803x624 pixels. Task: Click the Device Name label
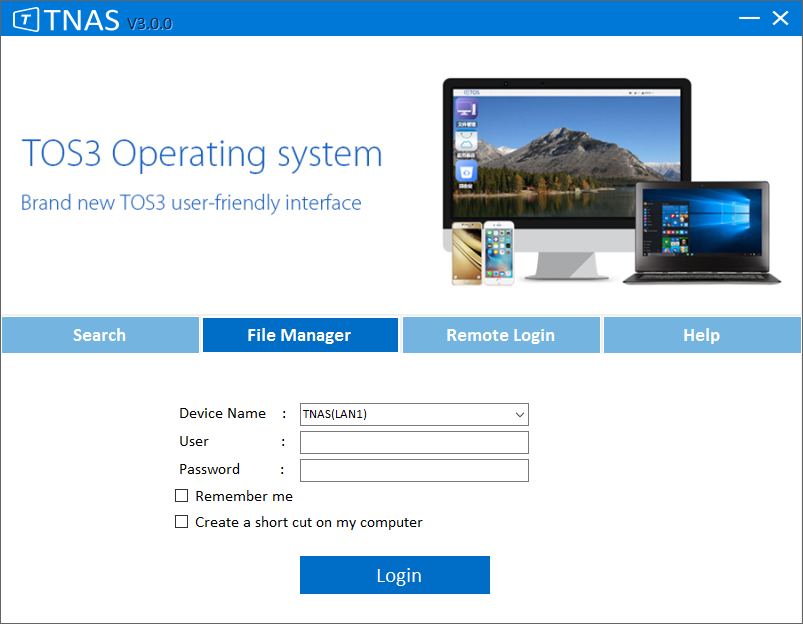222,413
